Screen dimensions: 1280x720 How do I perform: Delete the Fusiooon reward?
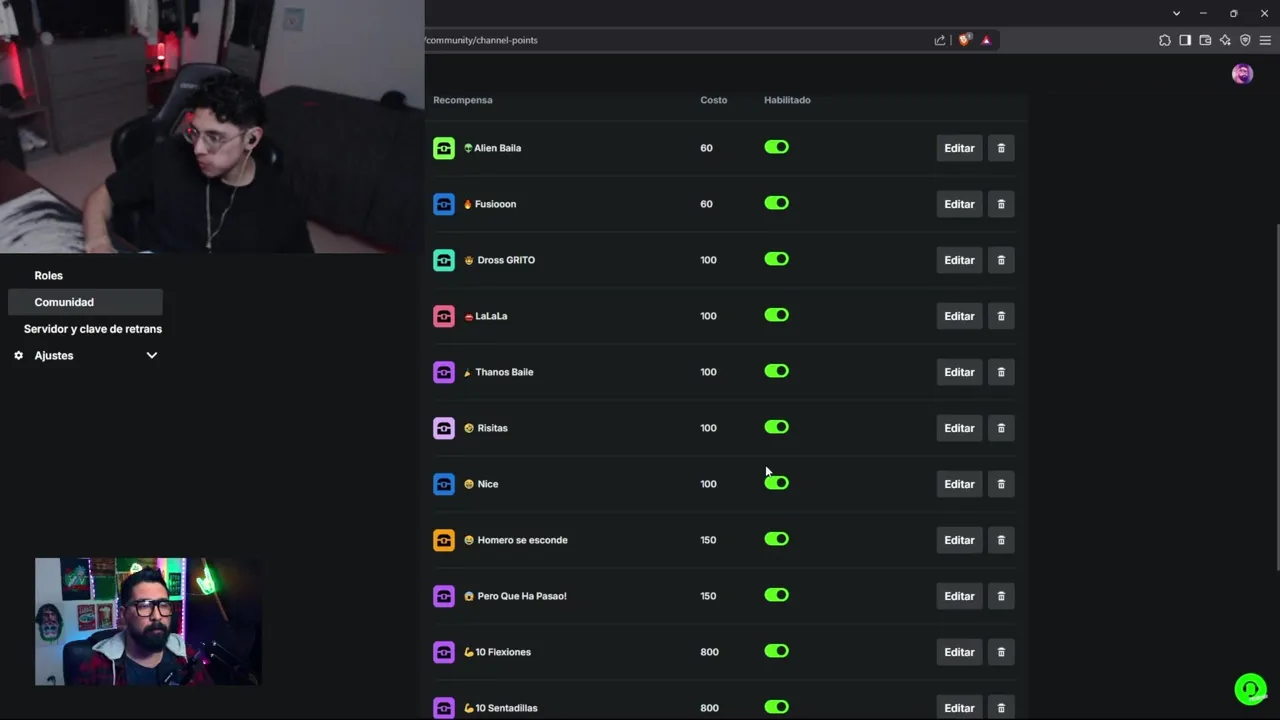[1001, 204]
